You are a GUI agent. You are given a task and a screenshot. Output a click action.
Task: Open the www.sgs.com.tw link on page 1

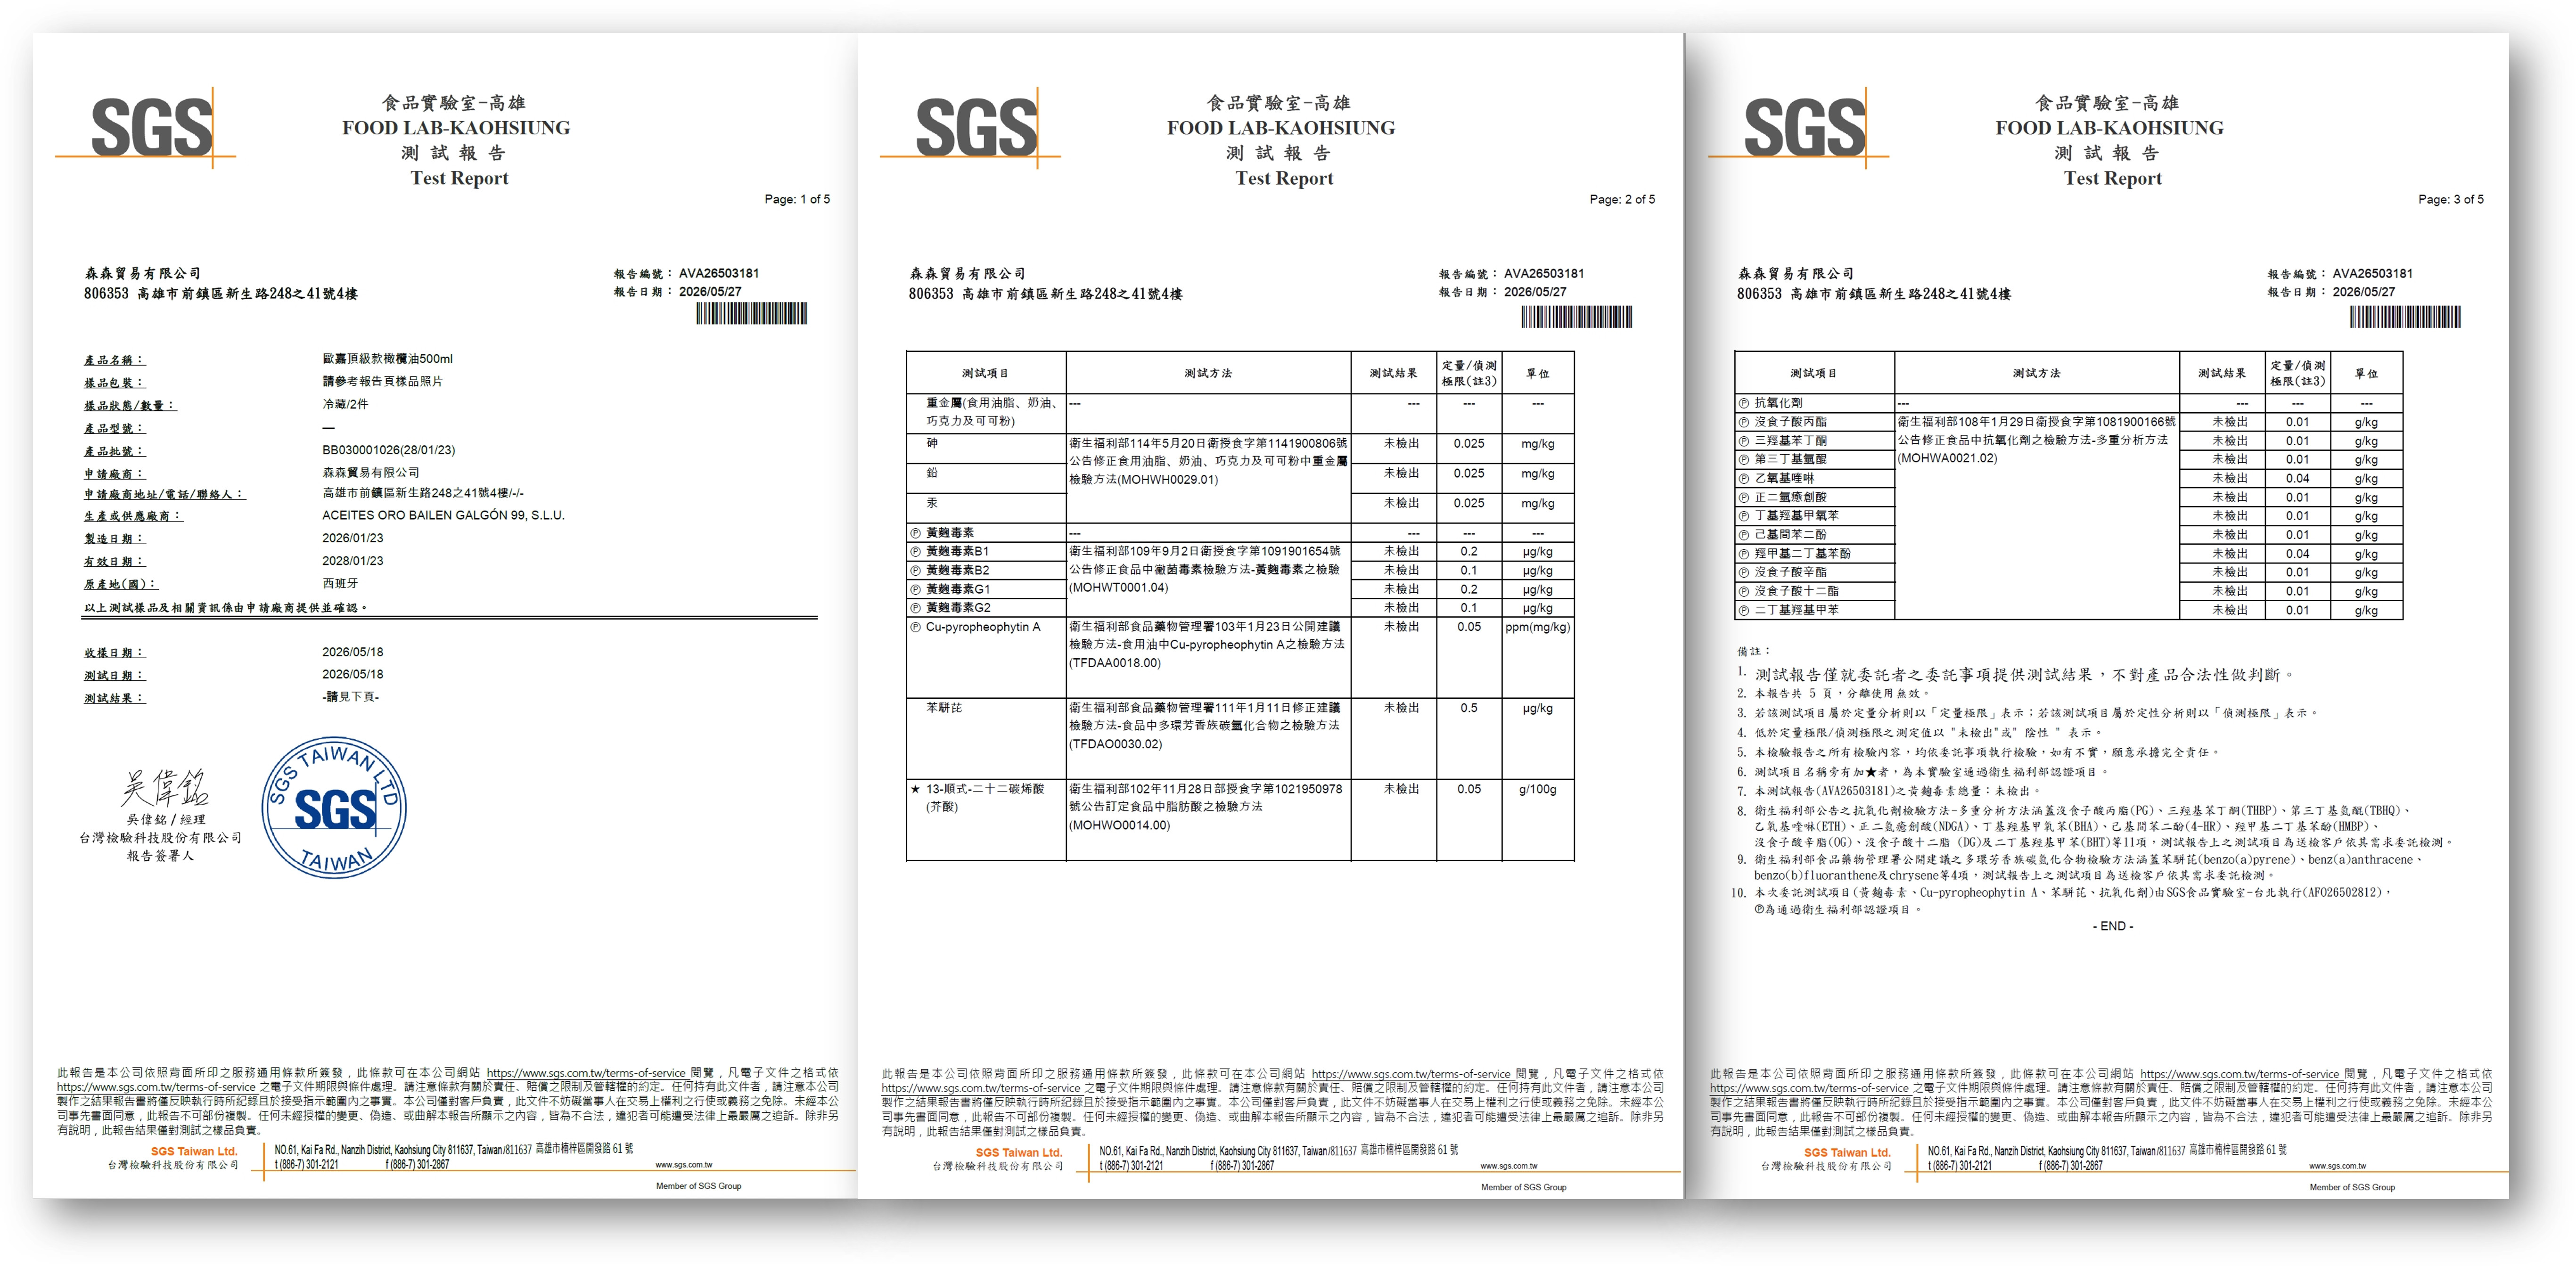coord(684,1164)
